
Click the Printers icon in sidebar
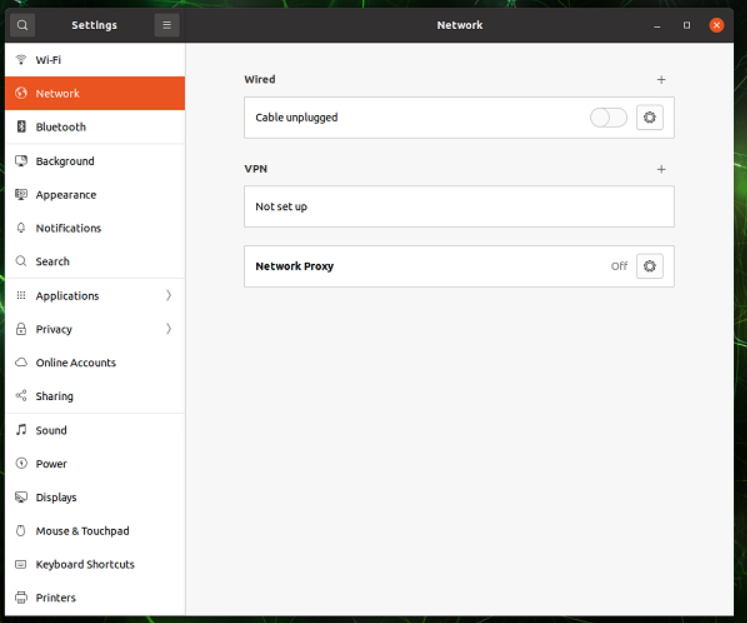pyautogui.click(x=21, y=597)
